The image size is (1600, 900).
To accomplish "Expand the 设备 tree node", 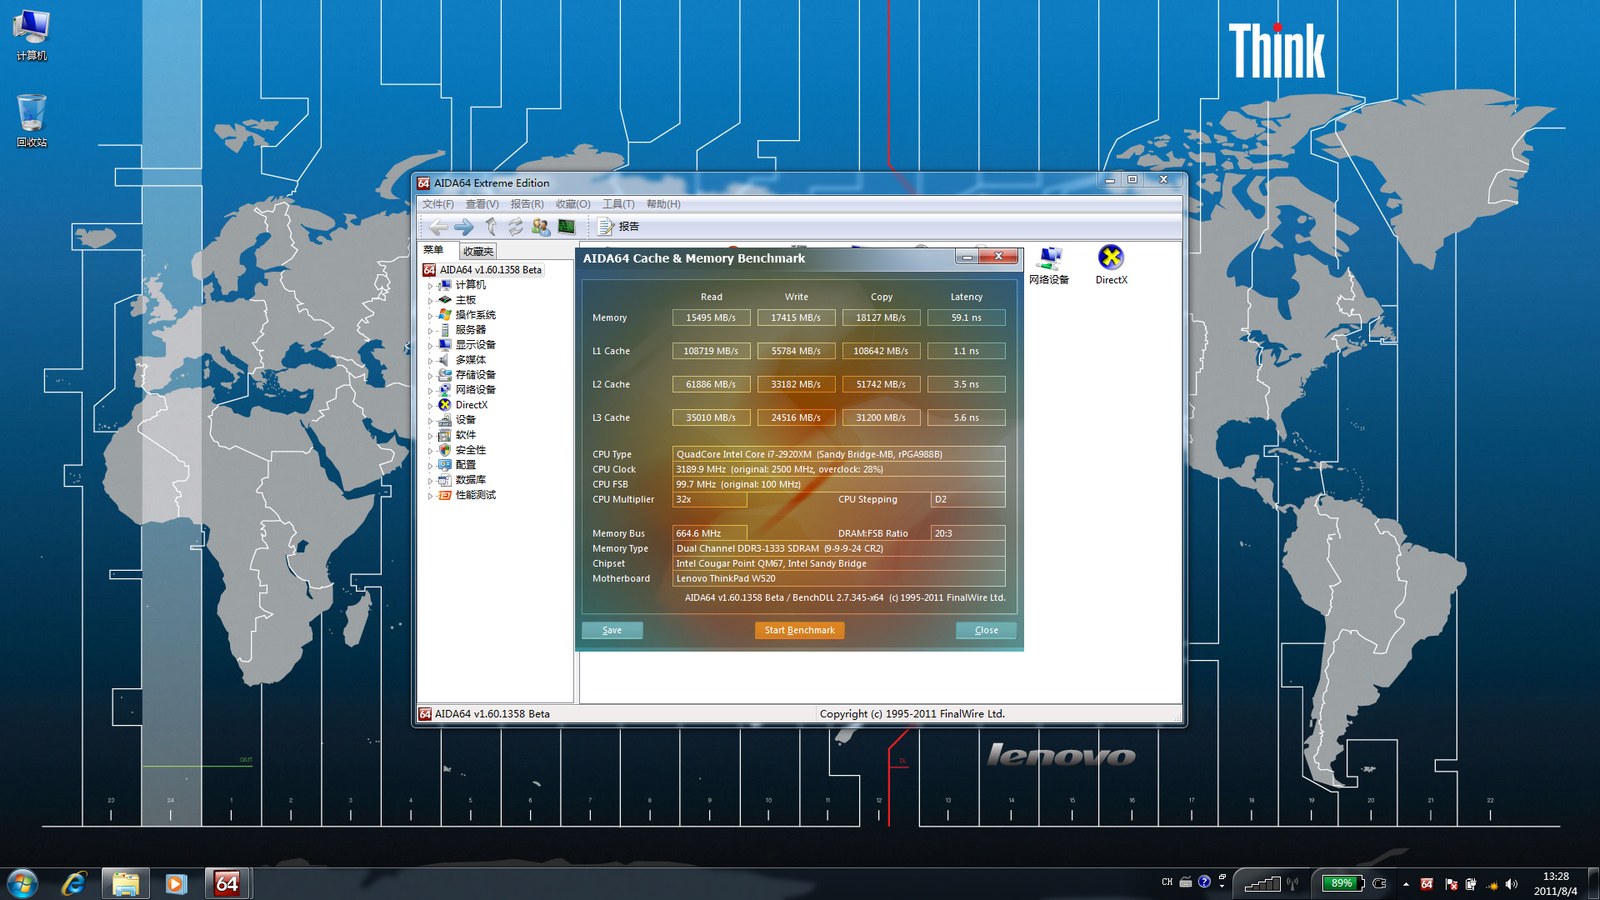I will [430, 421].
